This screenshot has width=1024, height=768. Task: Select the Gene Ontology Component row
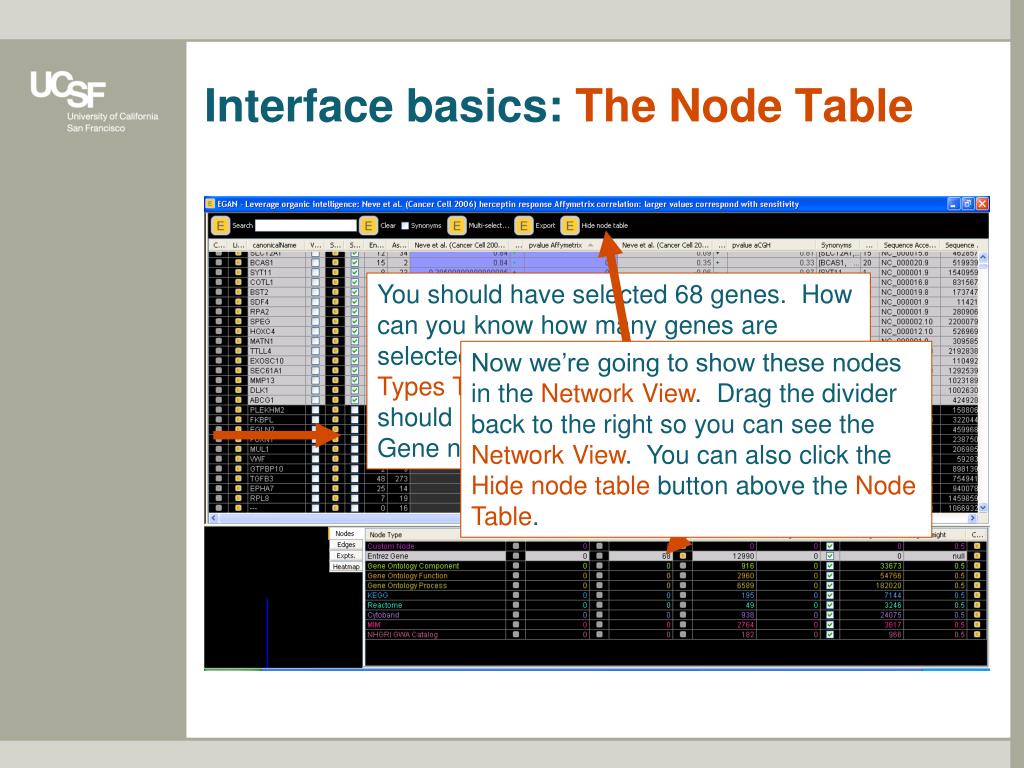tap(676, 566)
